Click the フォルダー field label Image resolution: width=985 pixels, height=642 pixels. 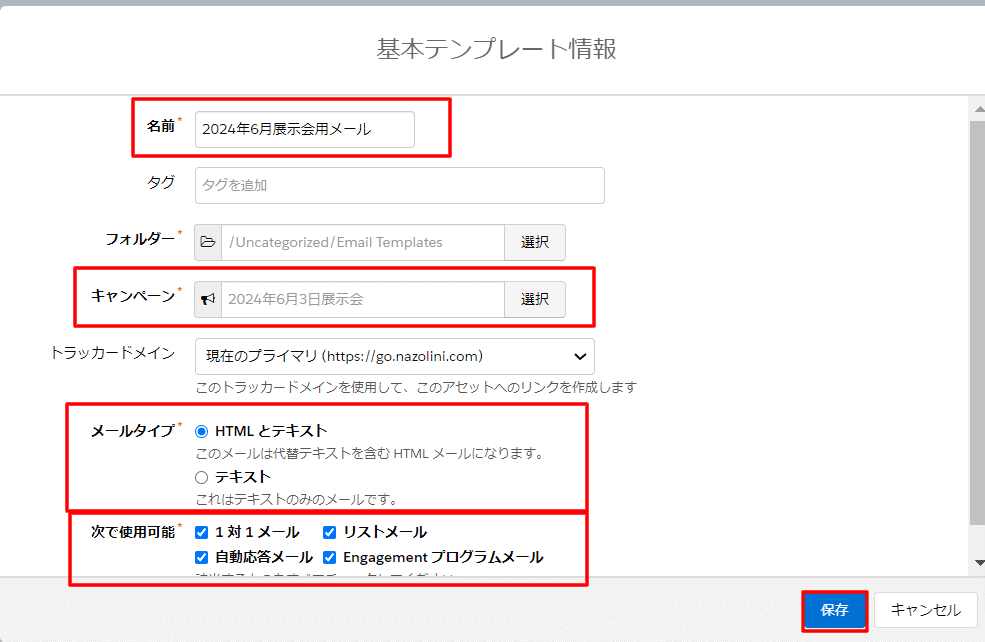[140, 239]
